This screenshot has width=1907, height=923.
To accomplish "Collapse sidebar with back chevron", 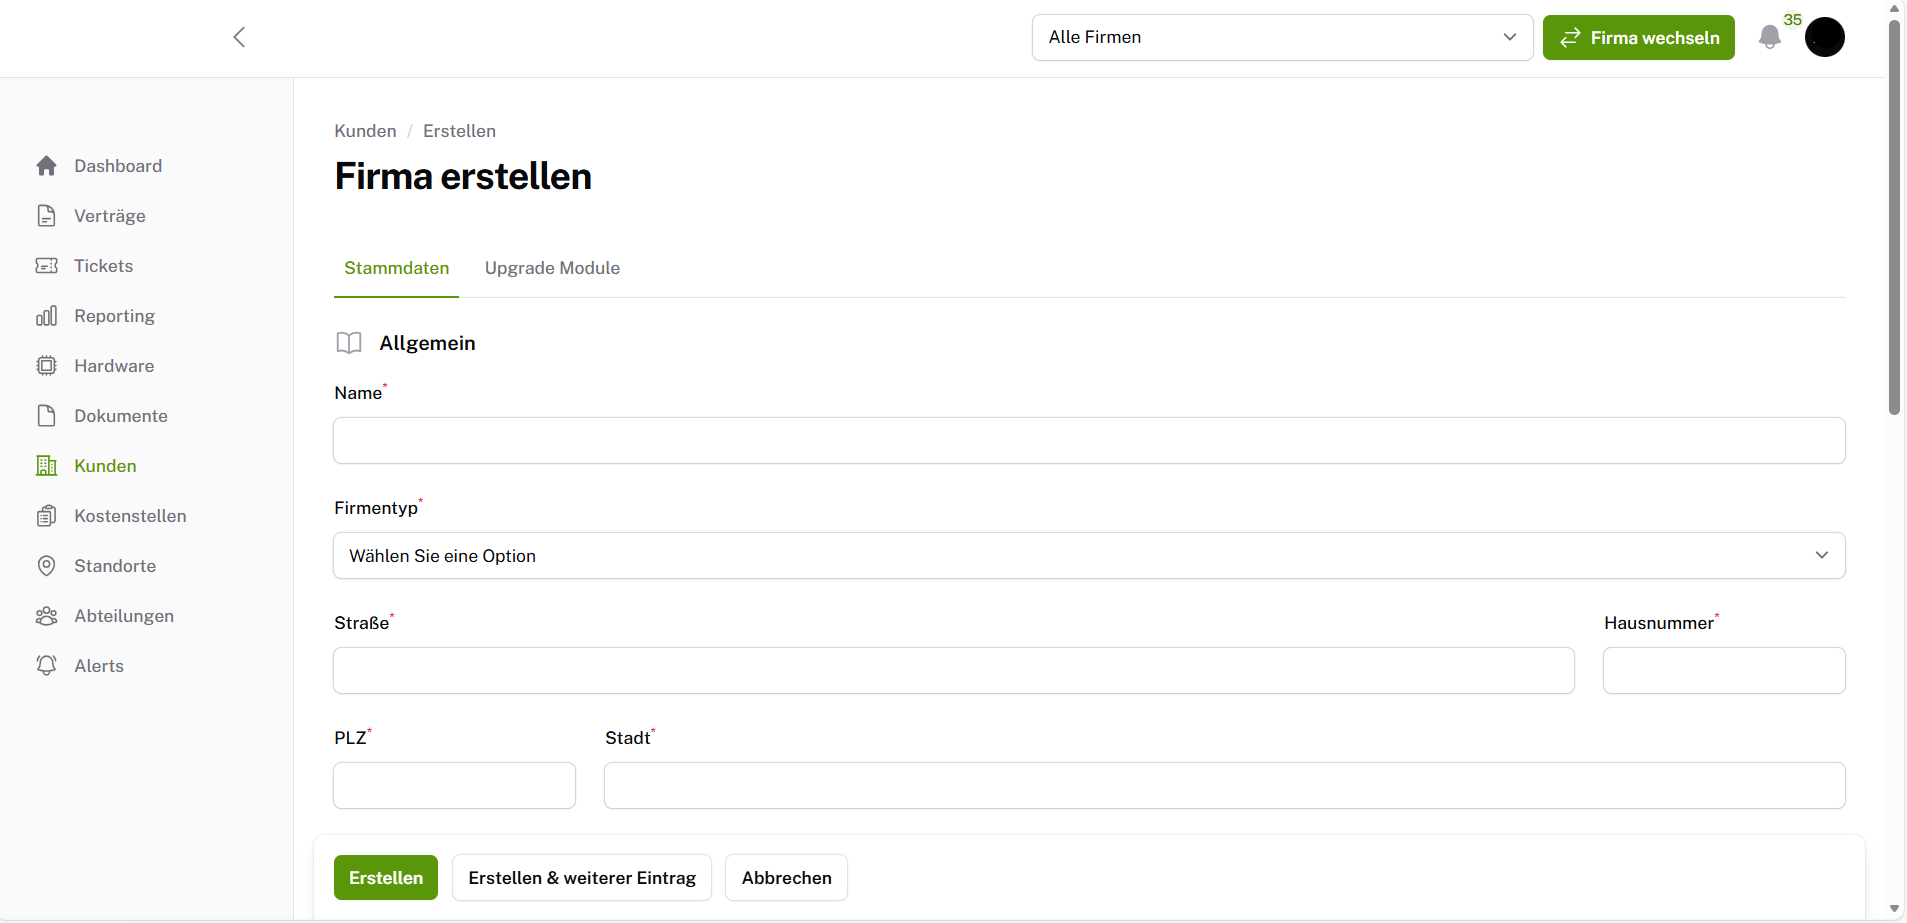I will [x=239, y=37].
